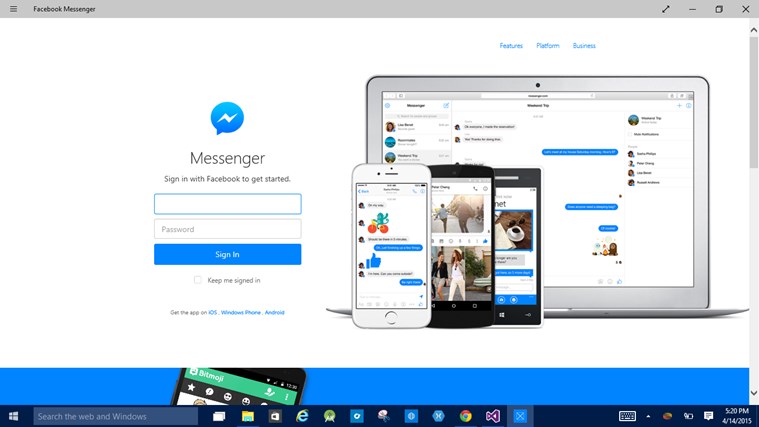Open the Windows Phone app link
The width and height of the screenshot is (759, 427).
pos(241,312)
